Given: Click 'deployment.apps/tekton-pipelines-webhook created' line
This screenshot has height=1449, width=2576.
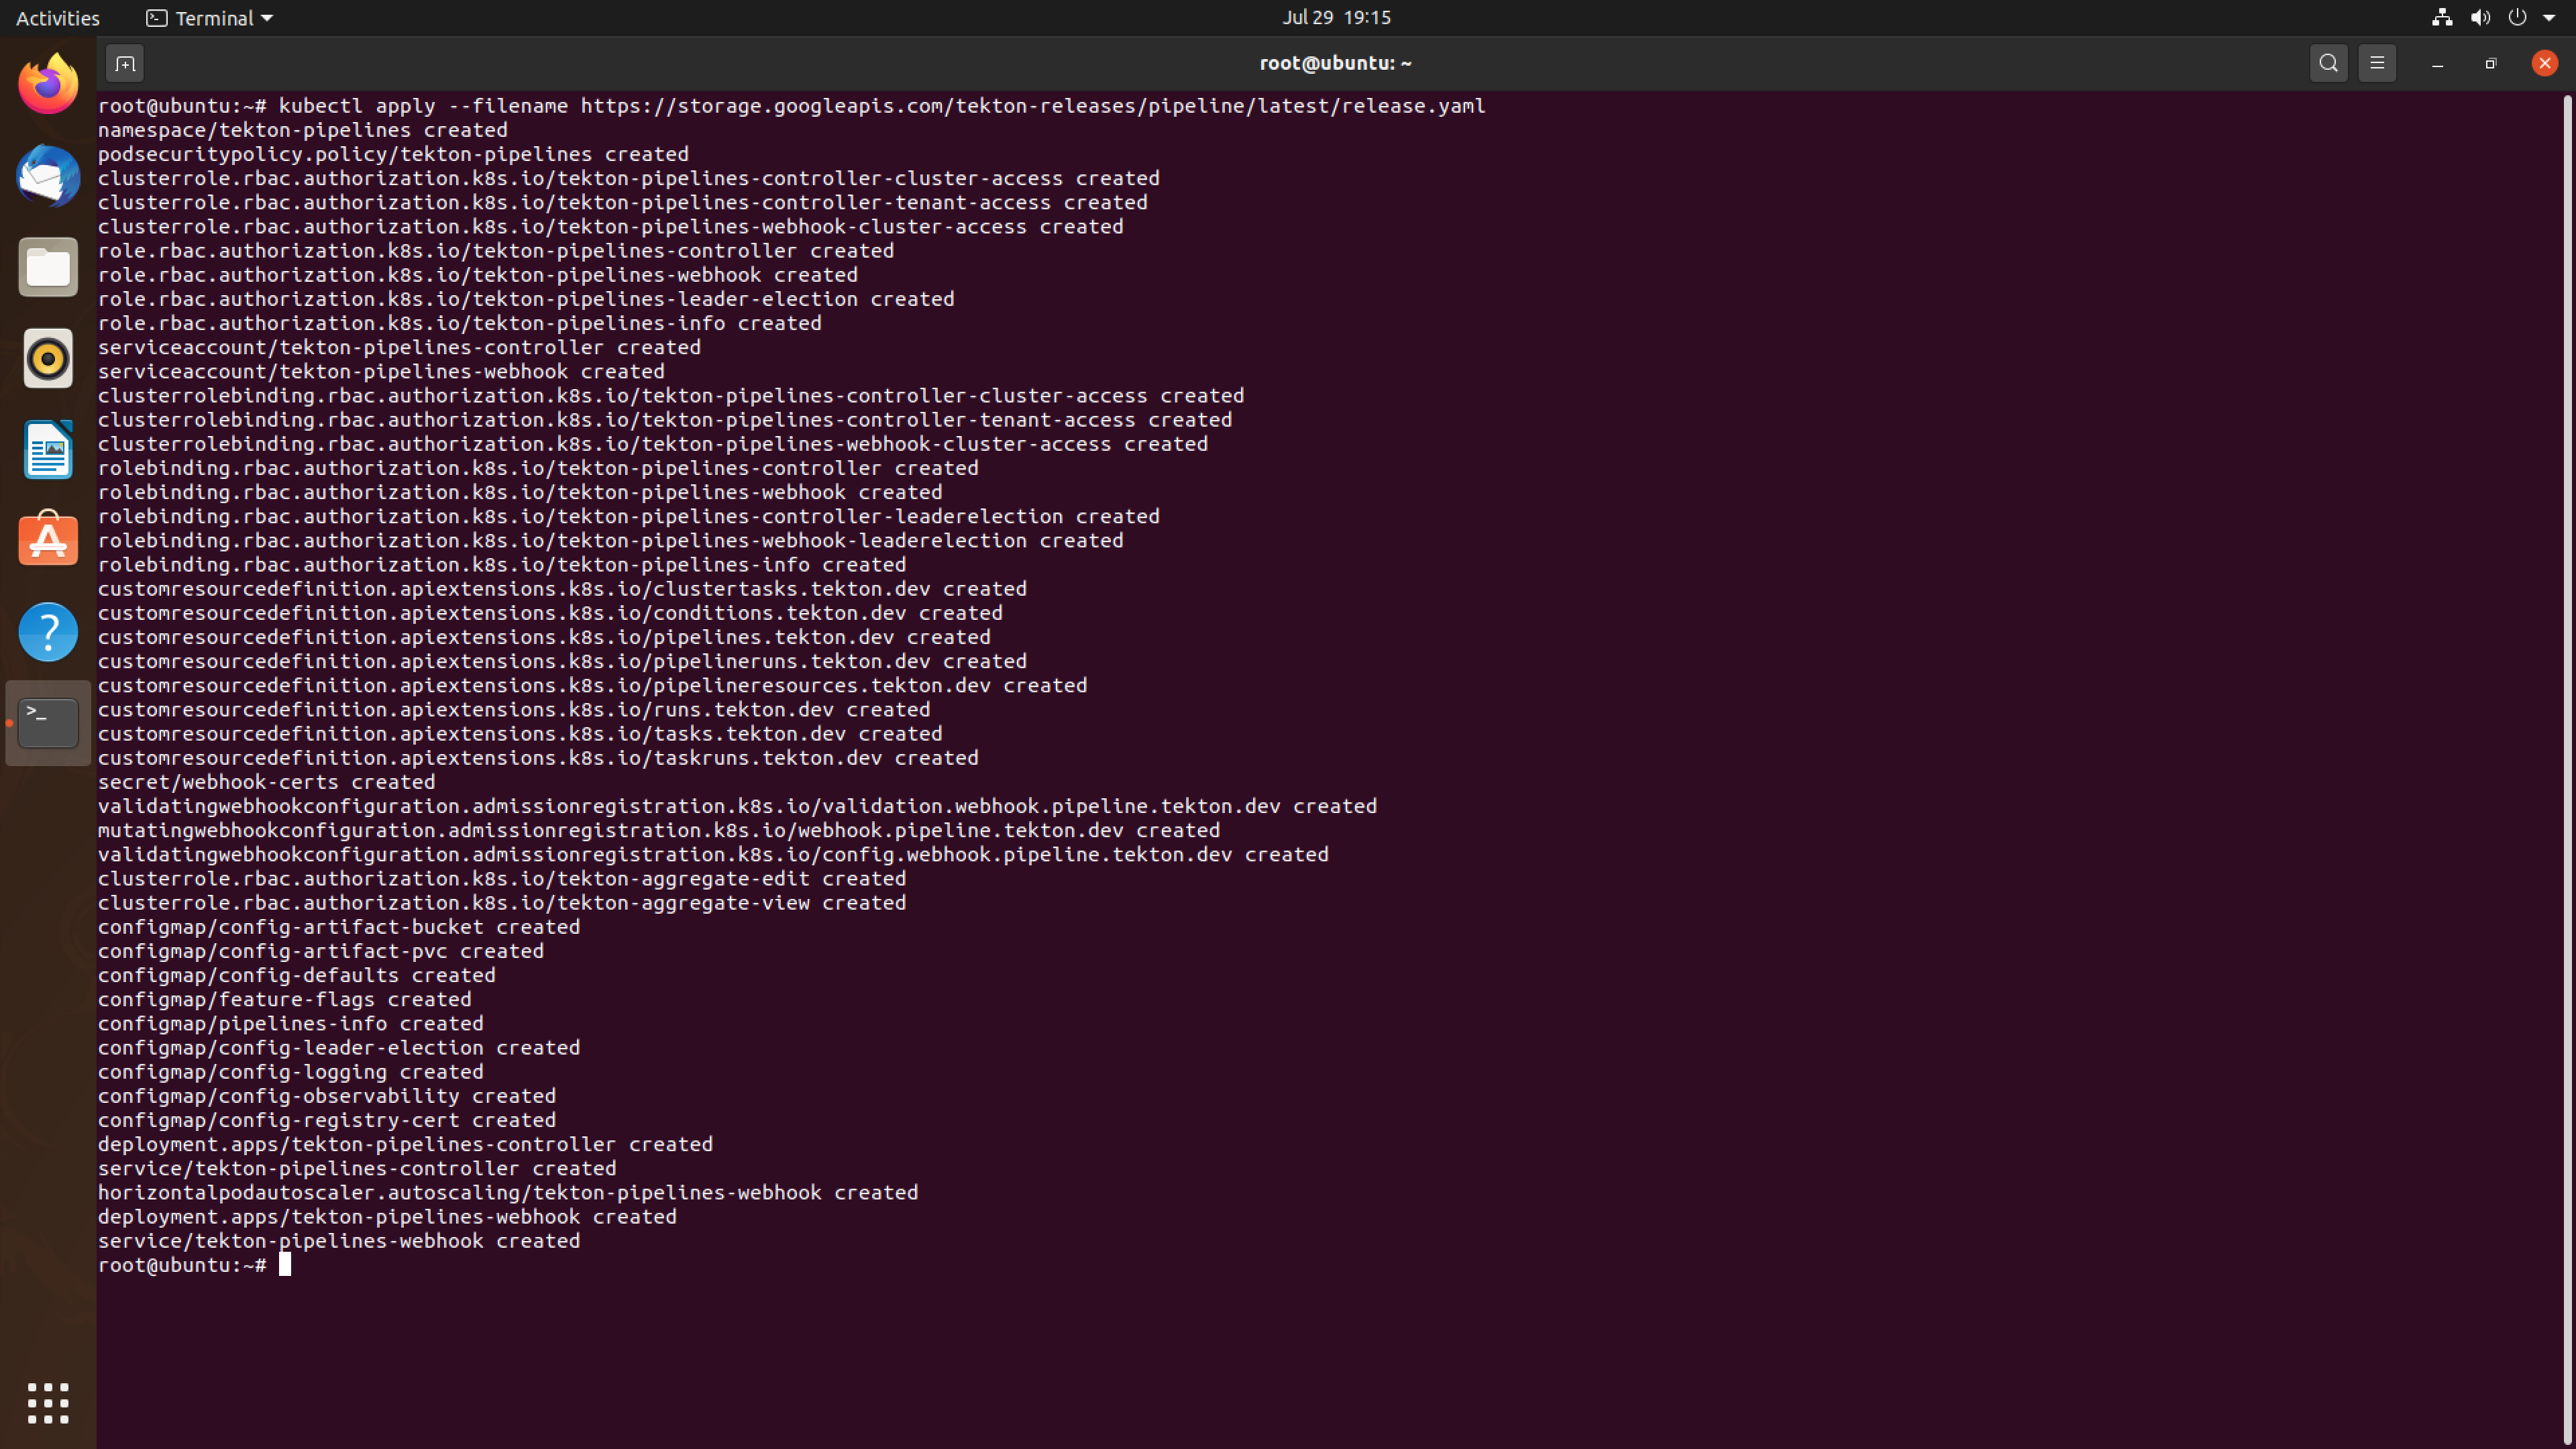Looking at the screenshot, I should pyautogui.click(x=387, y=1216).
